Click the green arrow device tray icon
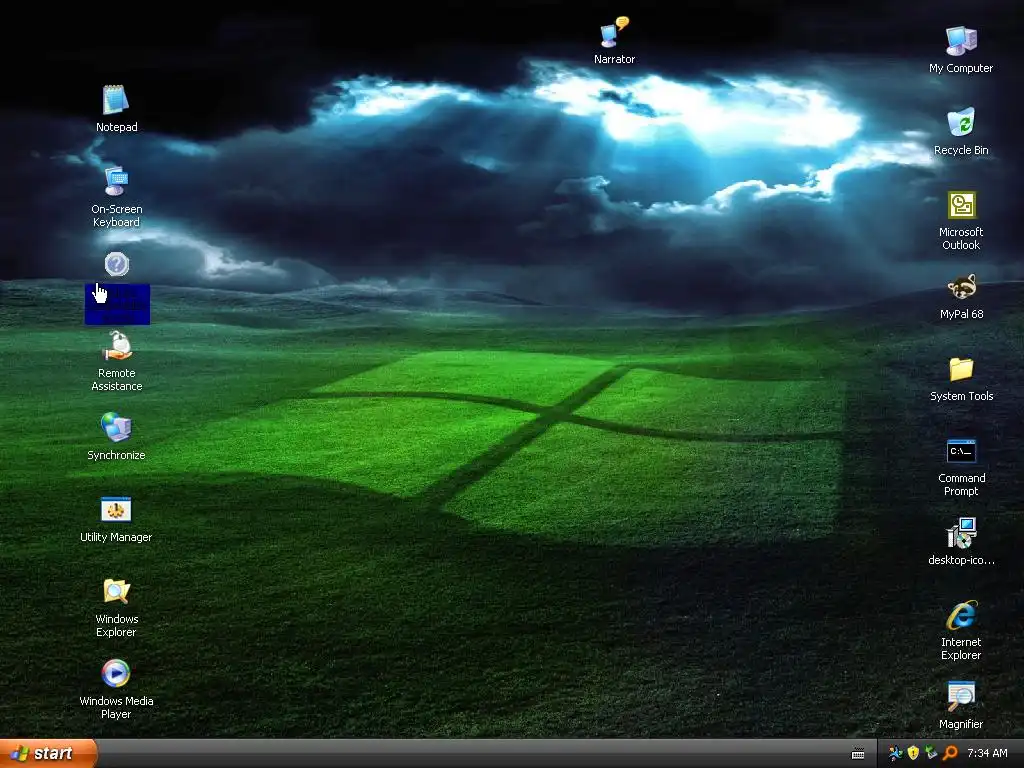The image size is (1024, 768). pyautogui.click(x=931, y=753)
